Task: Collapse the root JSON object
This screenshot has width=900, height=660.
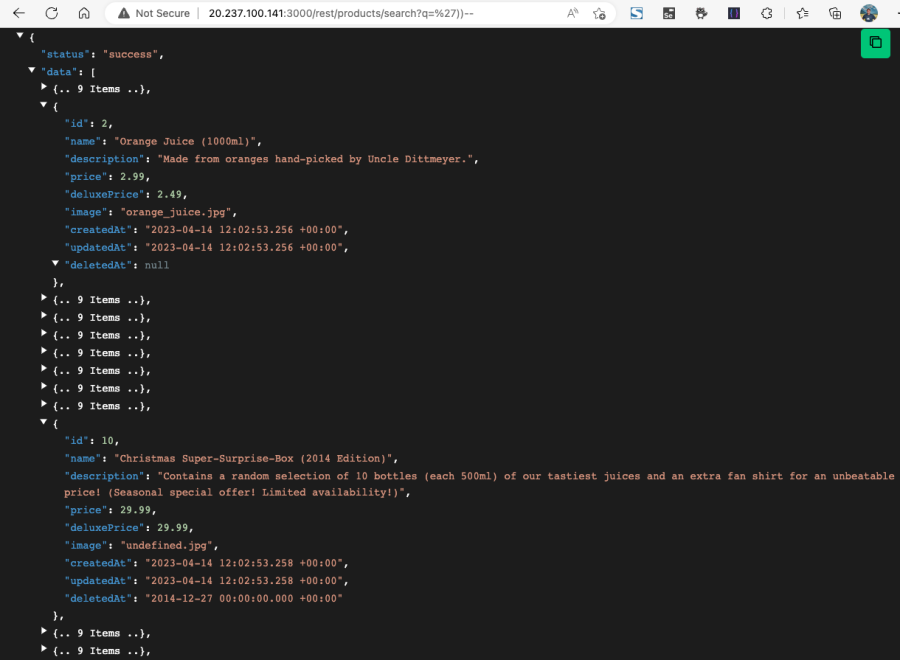Action: coord(20,36)
